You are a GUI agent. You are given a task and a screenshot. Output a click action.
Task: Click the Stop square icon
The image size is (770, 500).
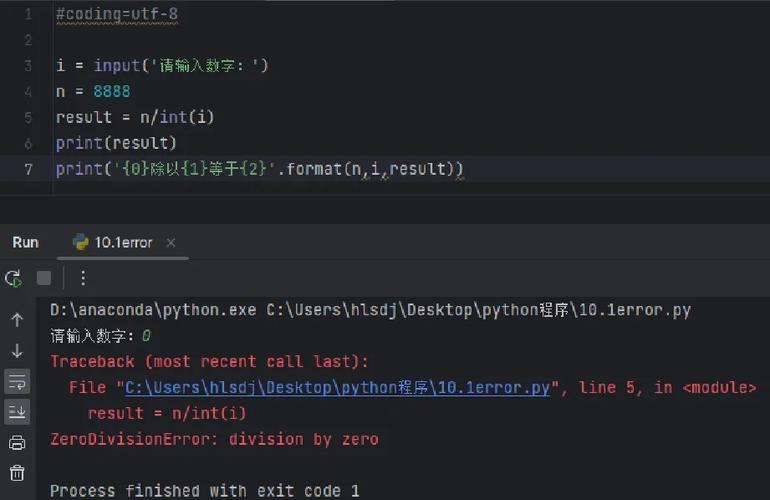tap(44, 278)
